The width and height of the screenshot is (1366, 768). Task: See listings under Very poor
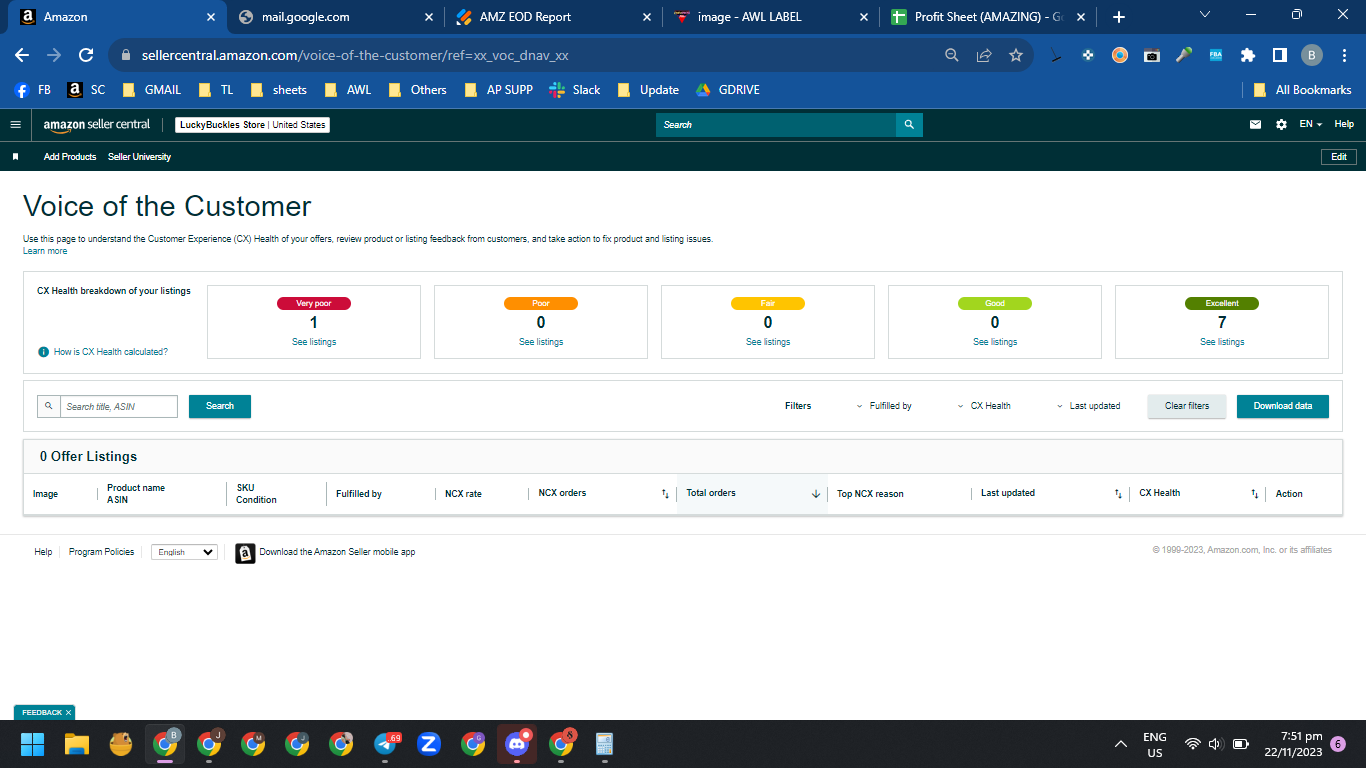pyautogui.click(x=314, y=342)
